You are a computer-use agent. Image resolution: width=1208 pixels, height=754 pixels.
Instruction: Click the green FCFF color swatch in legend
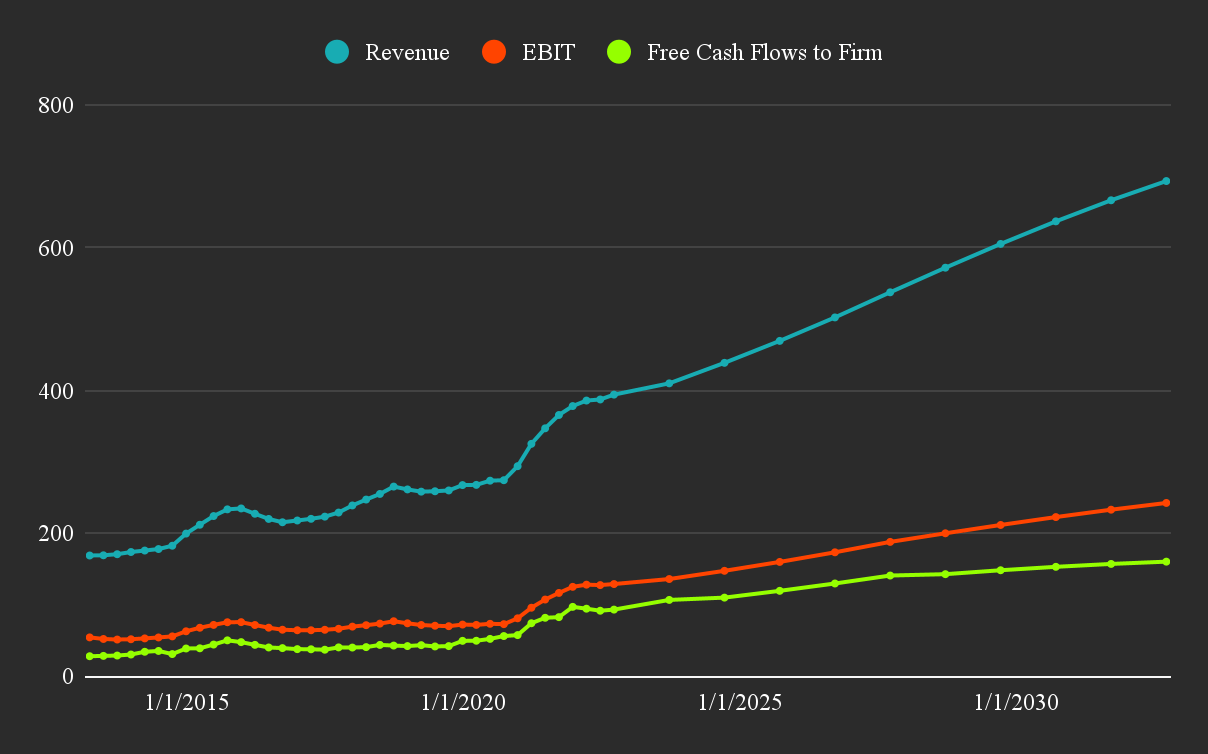tap(618, 52)
